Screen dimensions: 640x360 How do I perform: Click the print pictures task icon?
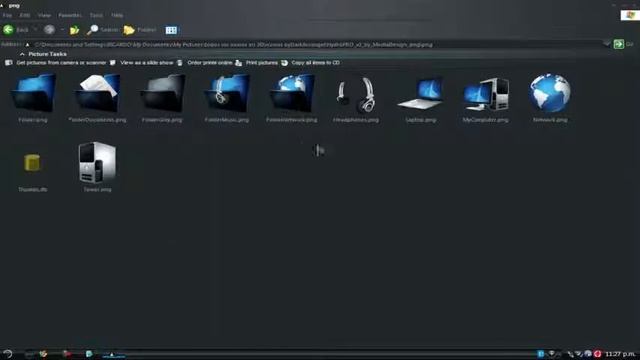(x=239, y=63)
